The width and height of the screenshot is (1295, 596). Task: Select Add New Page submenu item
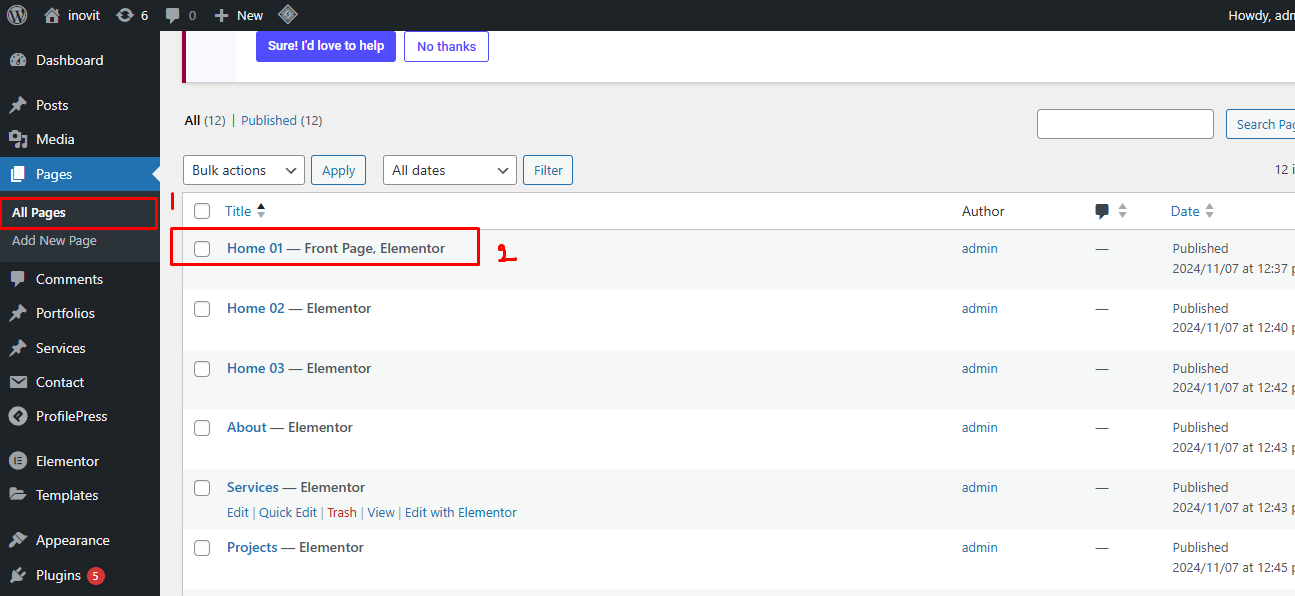point(54,241)
